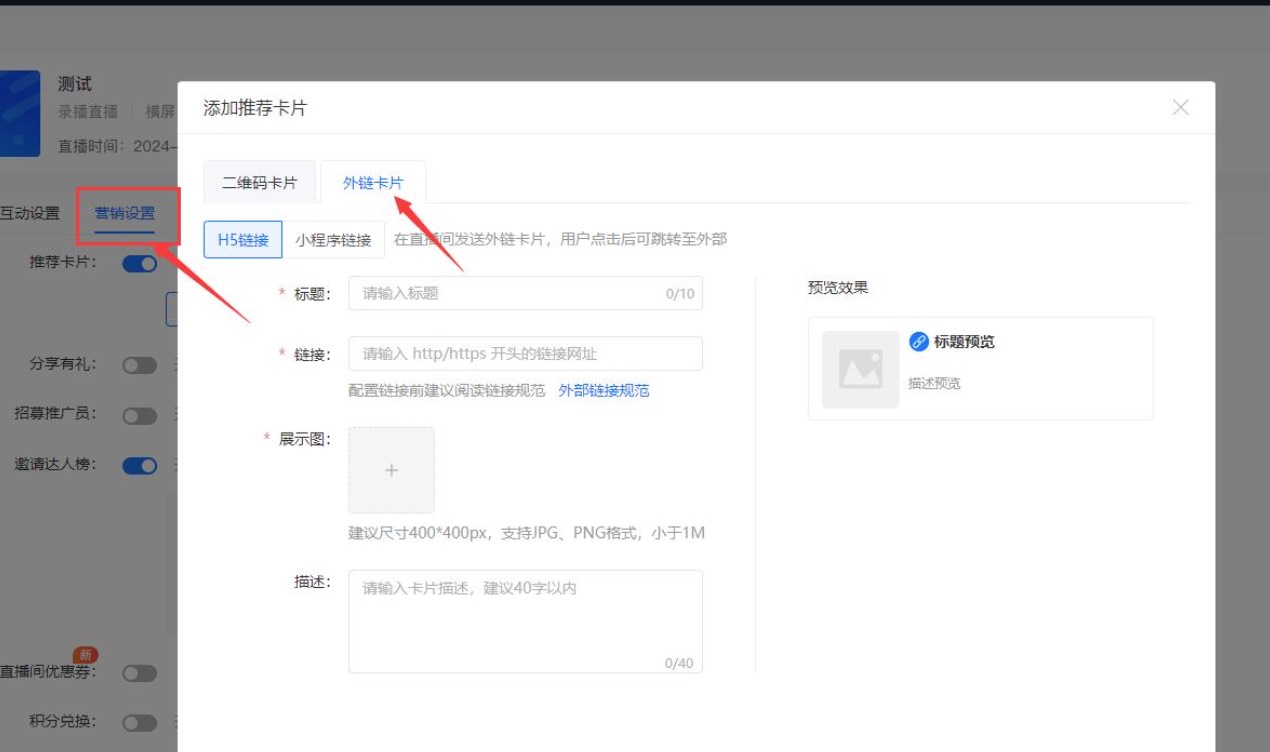
Task: Click the 预览效果 heading
Action: pos(838,288)
